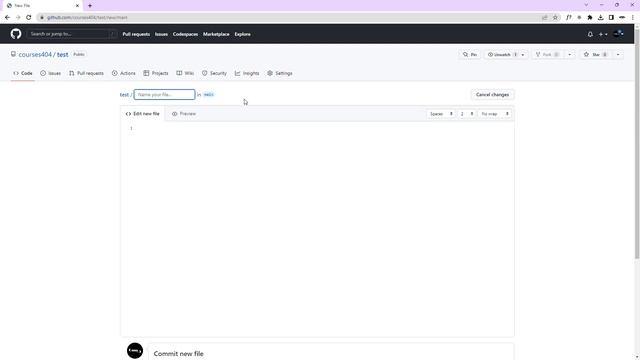Image resolution: width=640 pixels, height=360 pixels.
Task: Open the Wiki tab
Action: click(x=185, y=73)
